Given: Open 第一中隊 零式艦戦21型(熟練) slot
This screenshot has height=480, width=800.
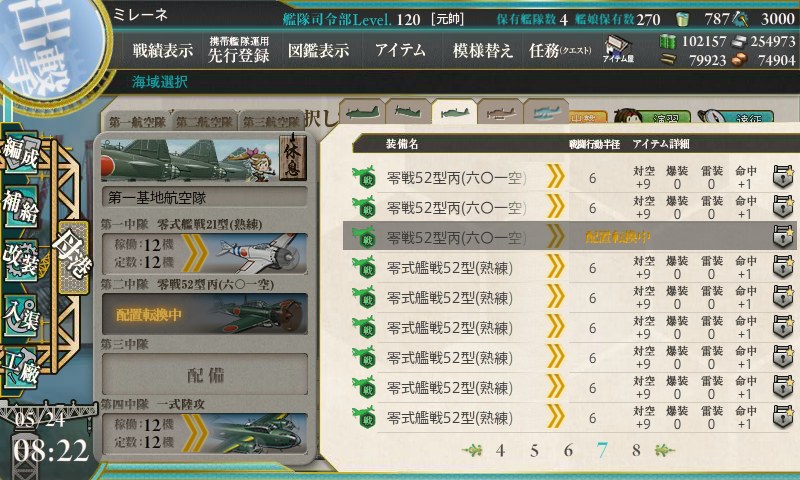Looking at the screenshot, I should tap(205, 254).
